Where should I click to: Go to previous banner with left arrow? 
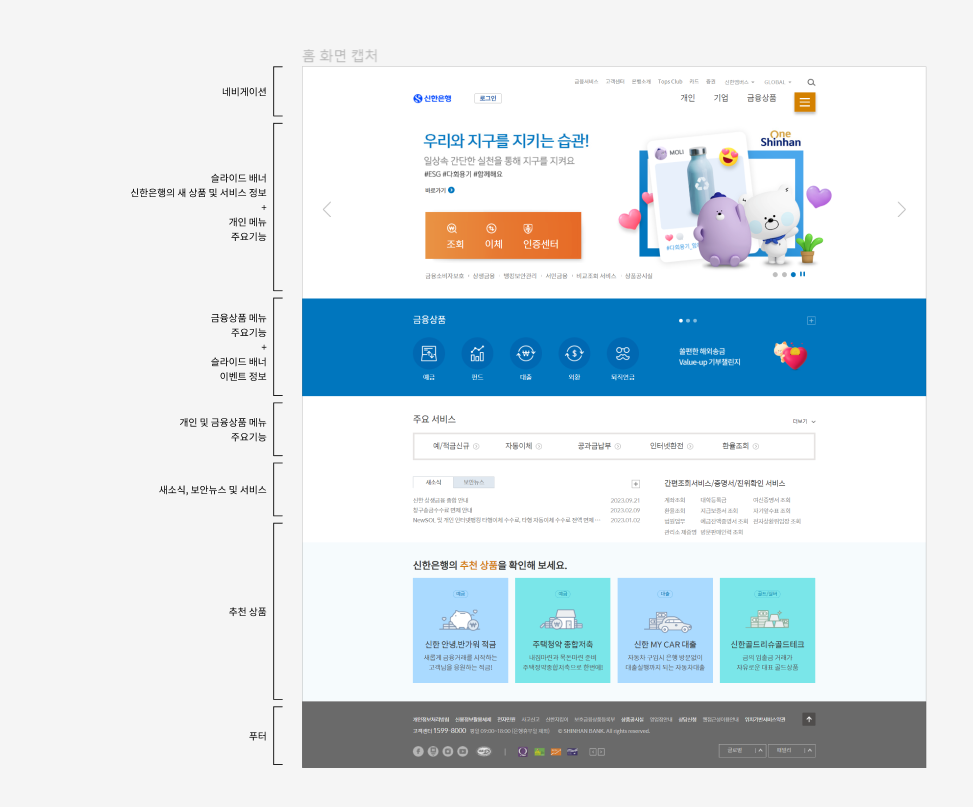pyautogui.click(x=327, y=210)
